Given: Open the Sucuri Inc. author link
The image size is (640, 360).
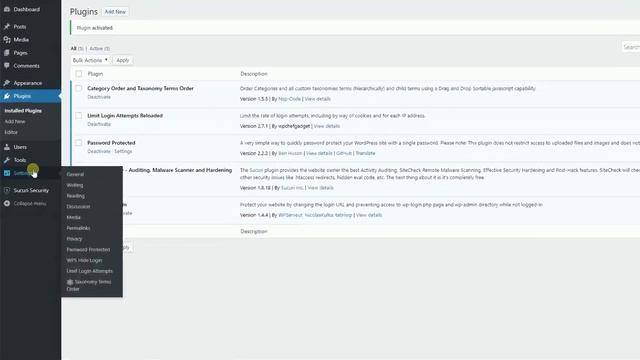Looking at the screenshot, I should [292, 188].
